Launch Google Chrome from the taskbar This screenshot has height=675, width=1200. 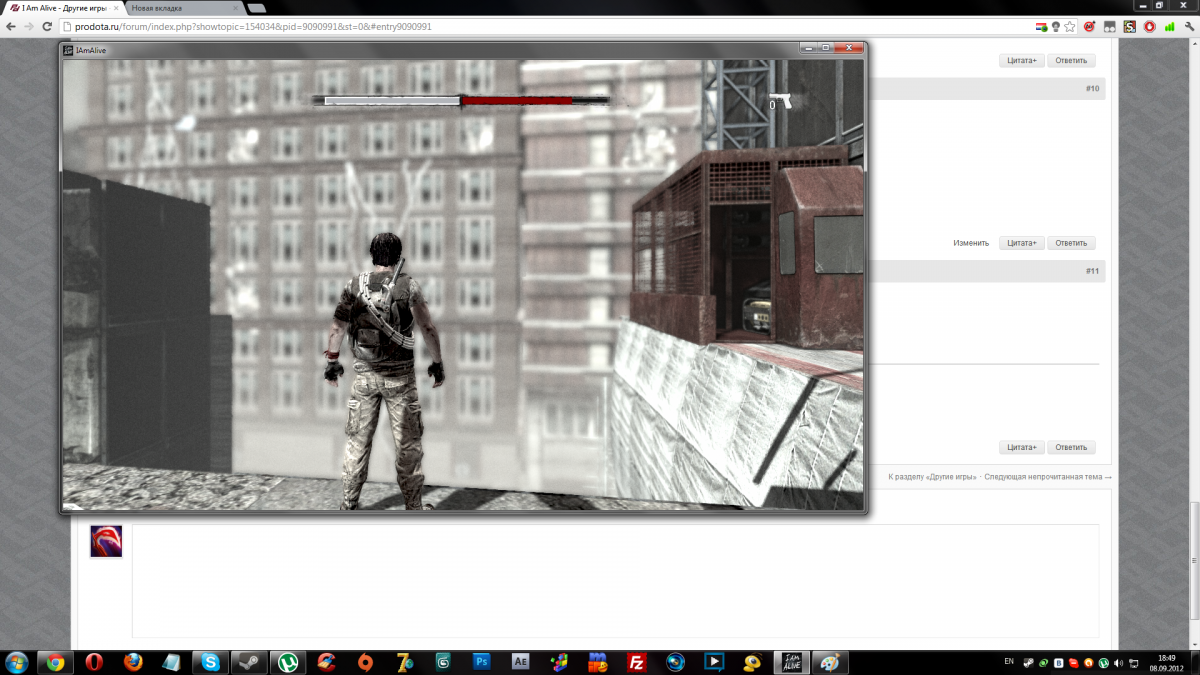[x=56, y=662]
